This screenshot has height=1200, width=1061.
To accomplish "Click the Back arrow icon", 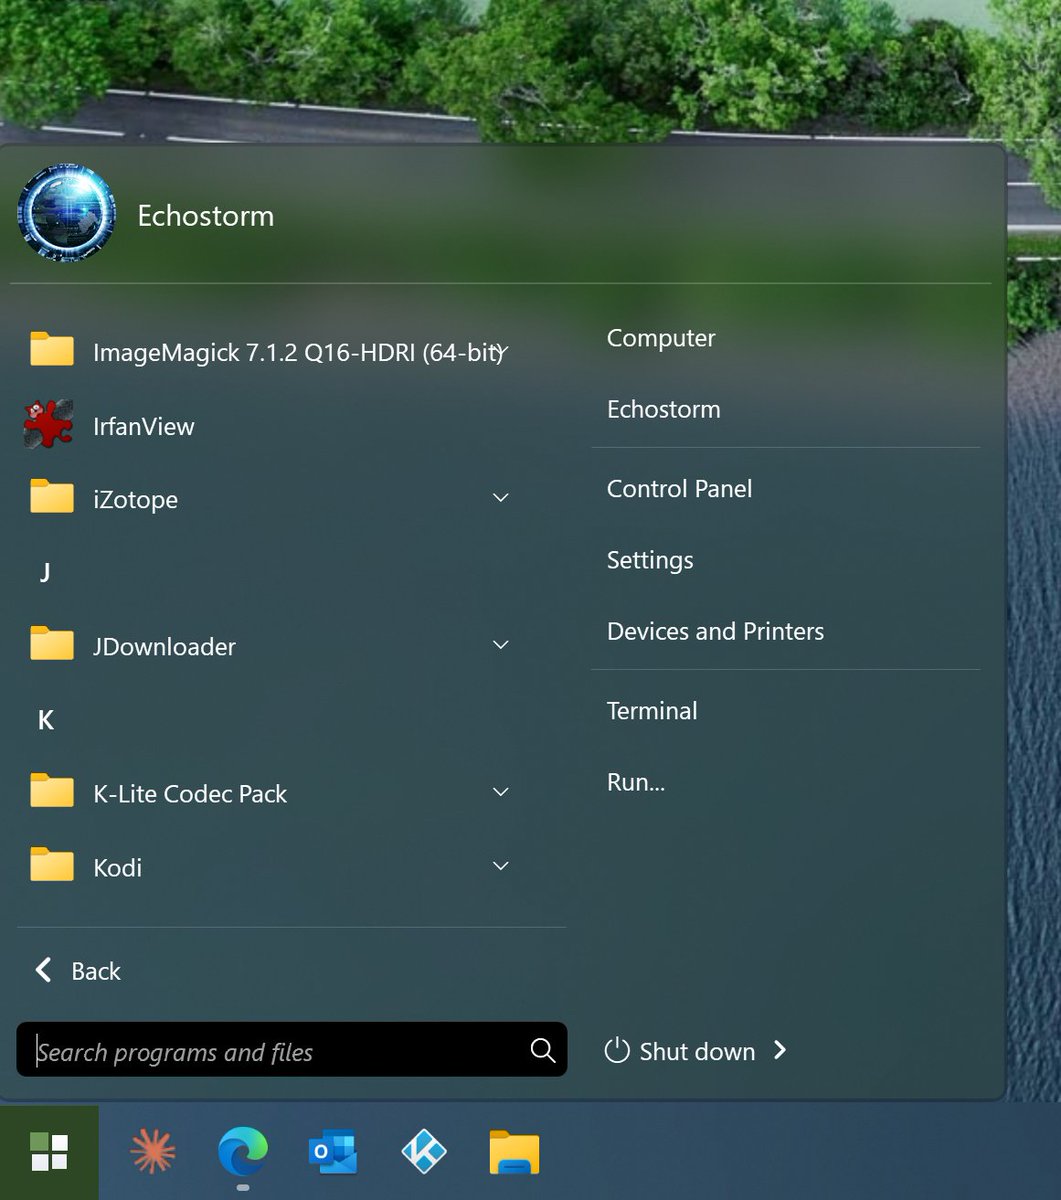I will tap(43, 969).
